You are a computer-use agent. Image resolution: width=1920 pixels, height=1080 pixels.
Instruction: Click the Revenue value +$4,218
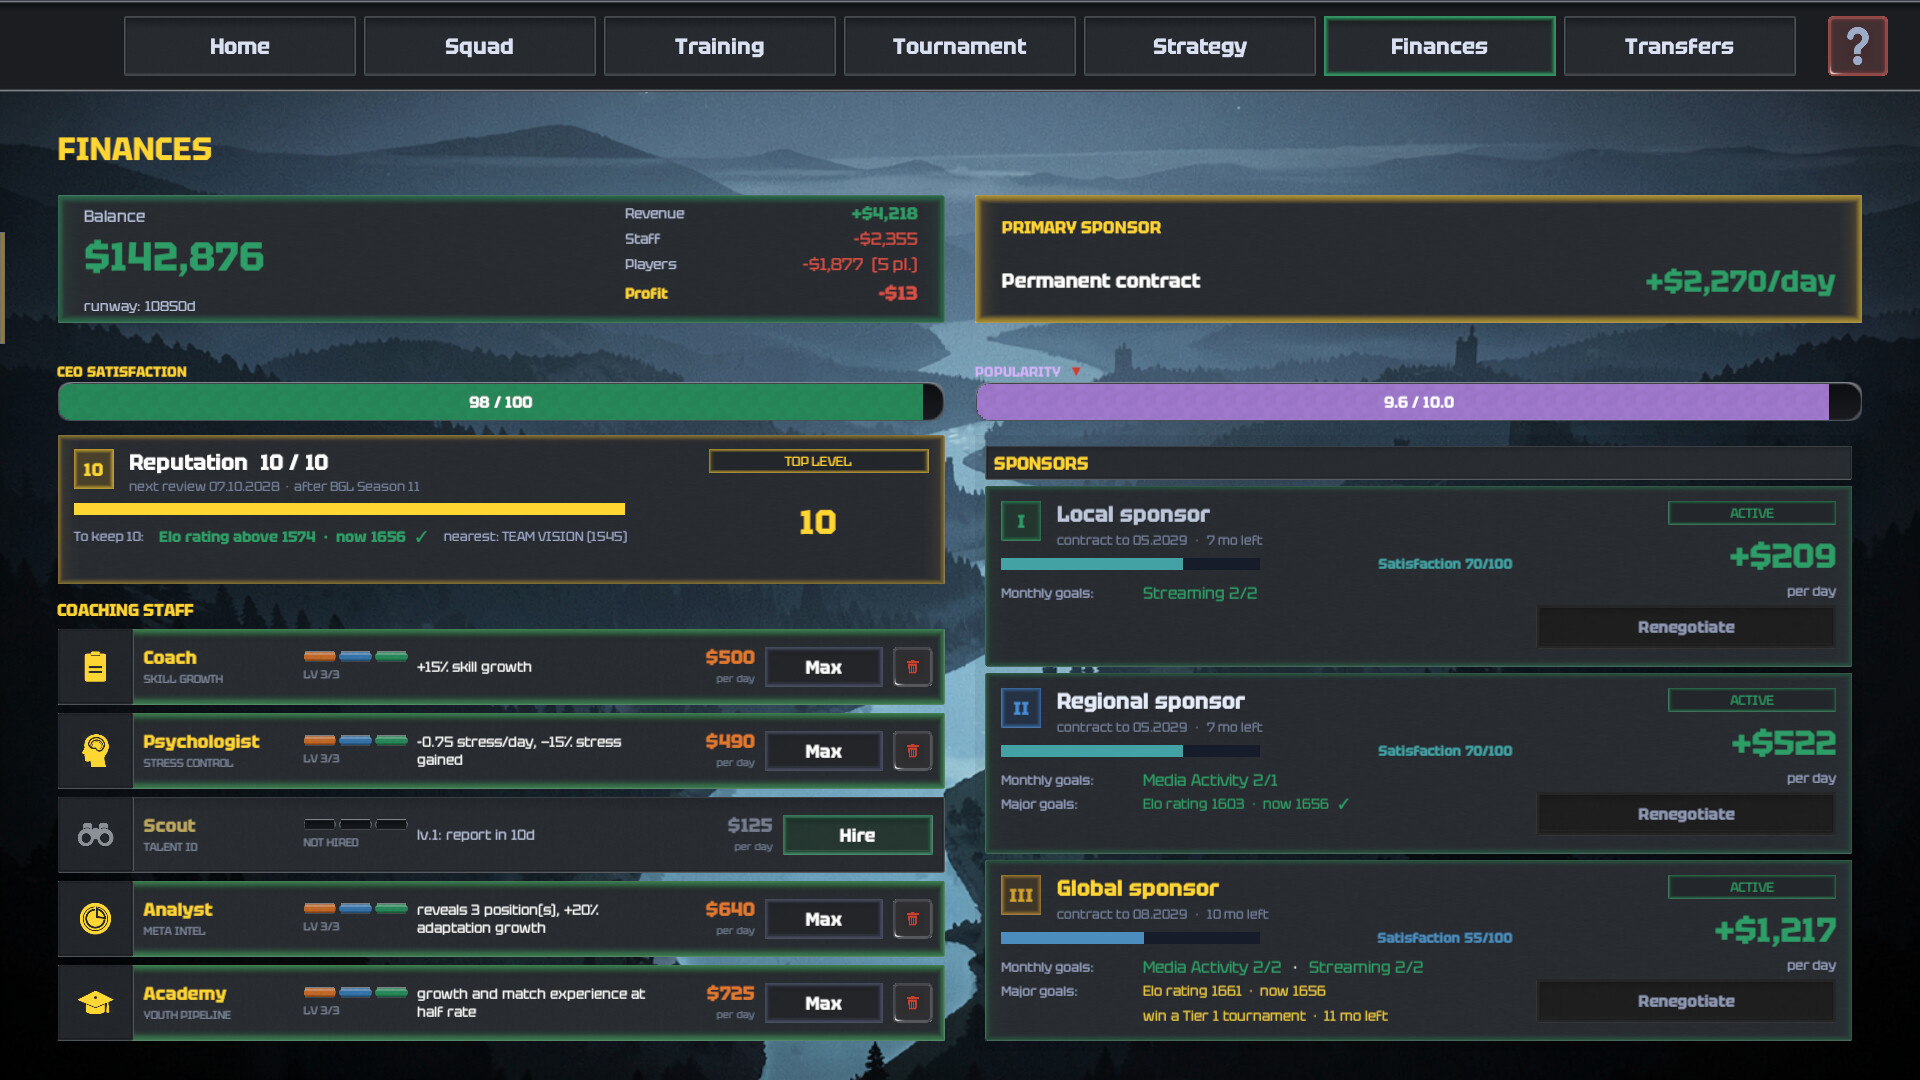(884, 213)
